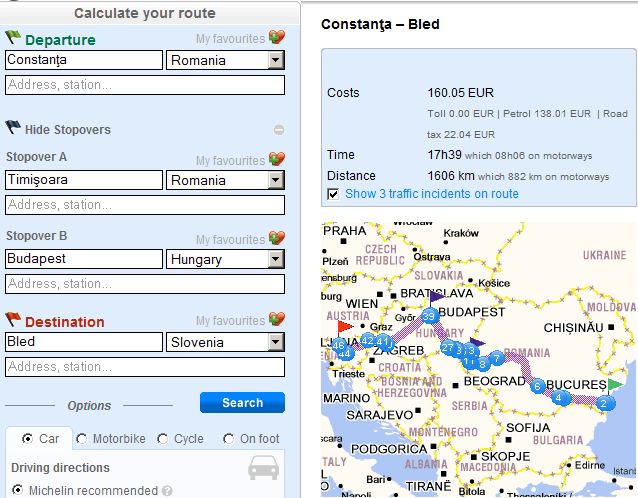The height and width of the screenshot is (498, 638).
Task: Click the minus icon beside Hide Stopovers
Action: point(279,130)
